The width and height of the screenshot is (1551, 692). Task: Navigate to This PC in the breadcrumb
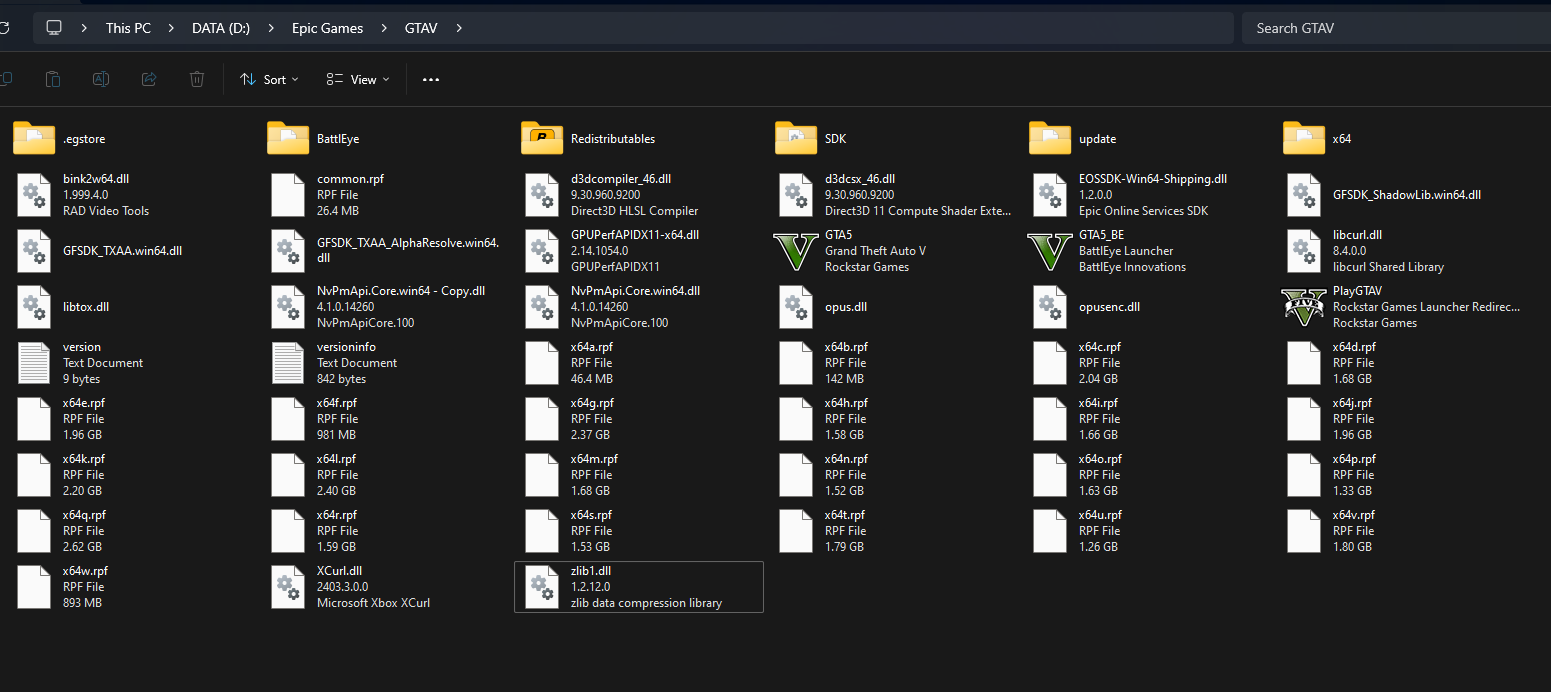tap(128, 28)
